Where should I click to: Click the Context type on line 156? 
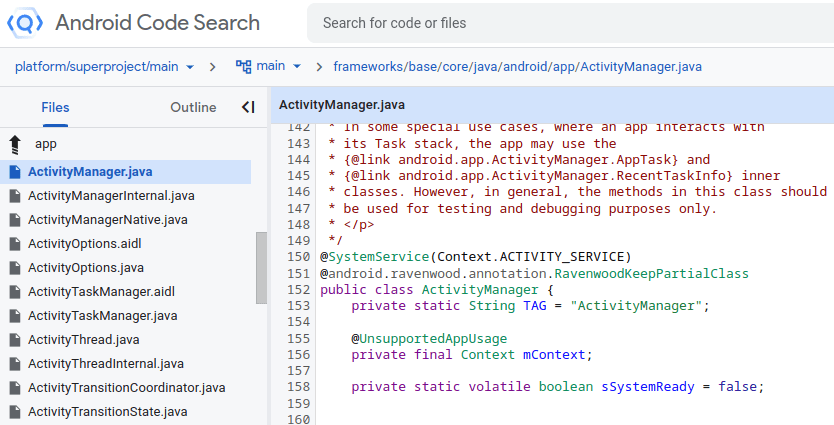coord(488,355)
